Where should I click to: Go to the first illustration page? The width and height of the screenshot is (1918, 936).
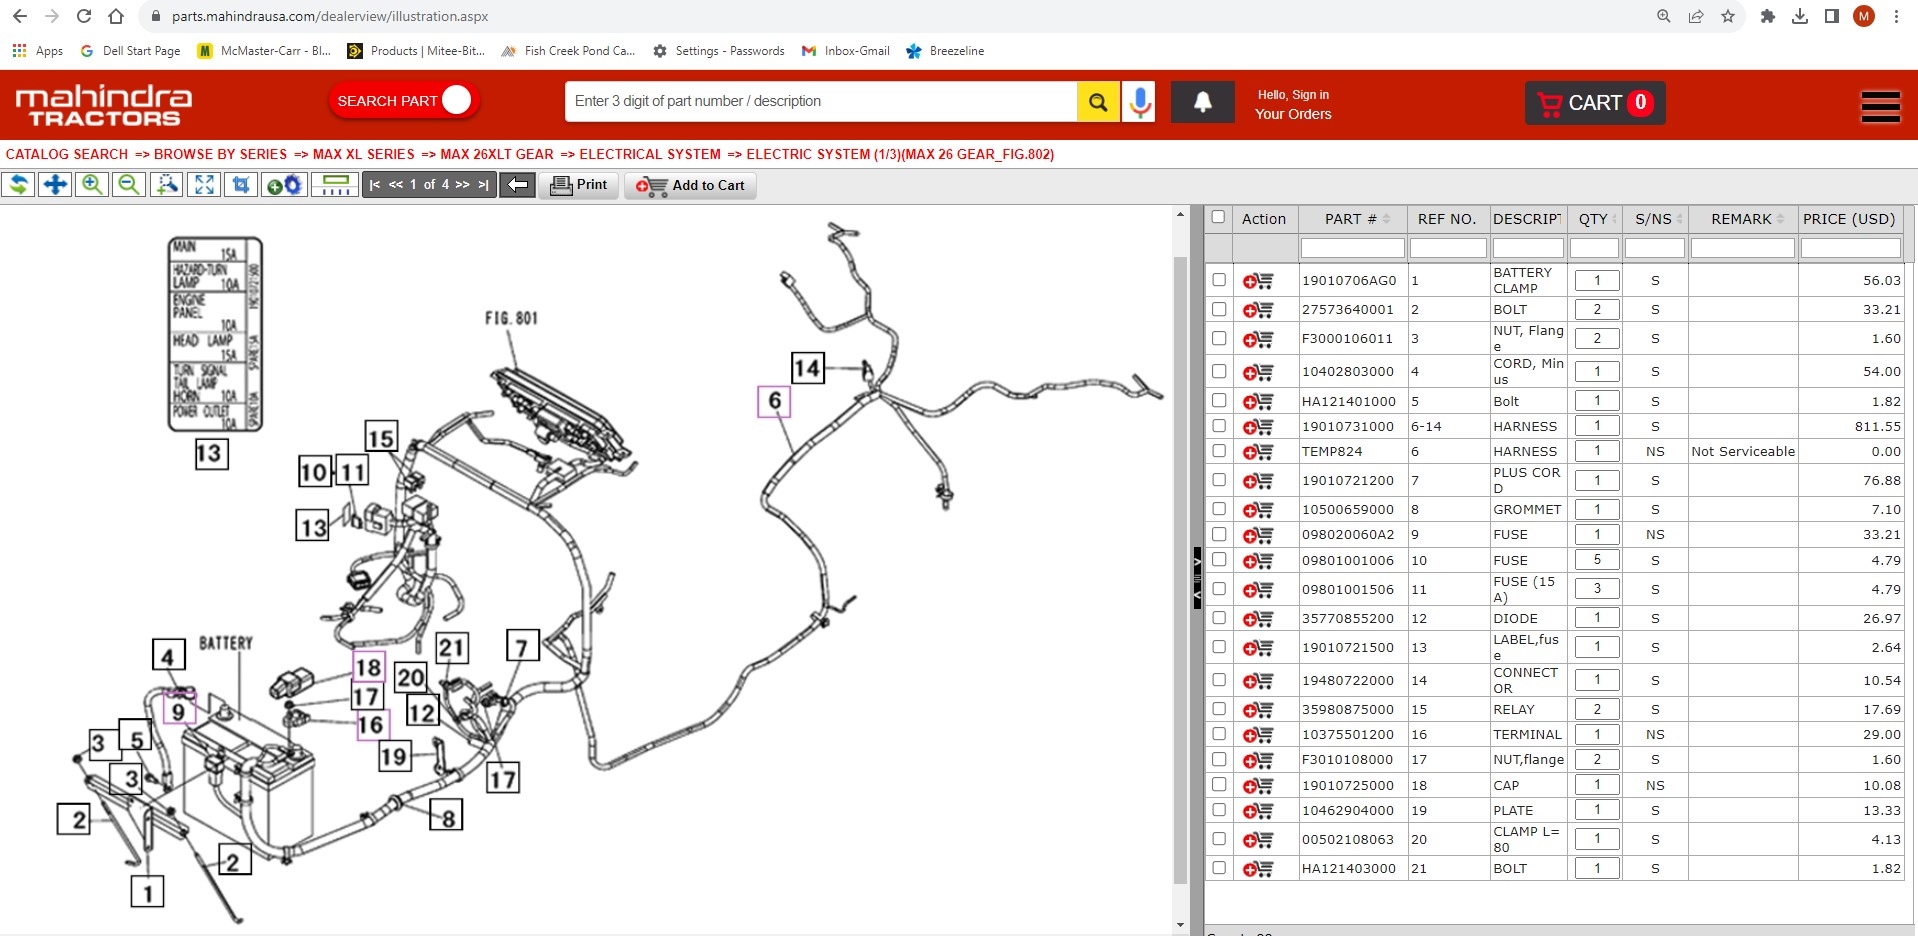coord(375,185)
